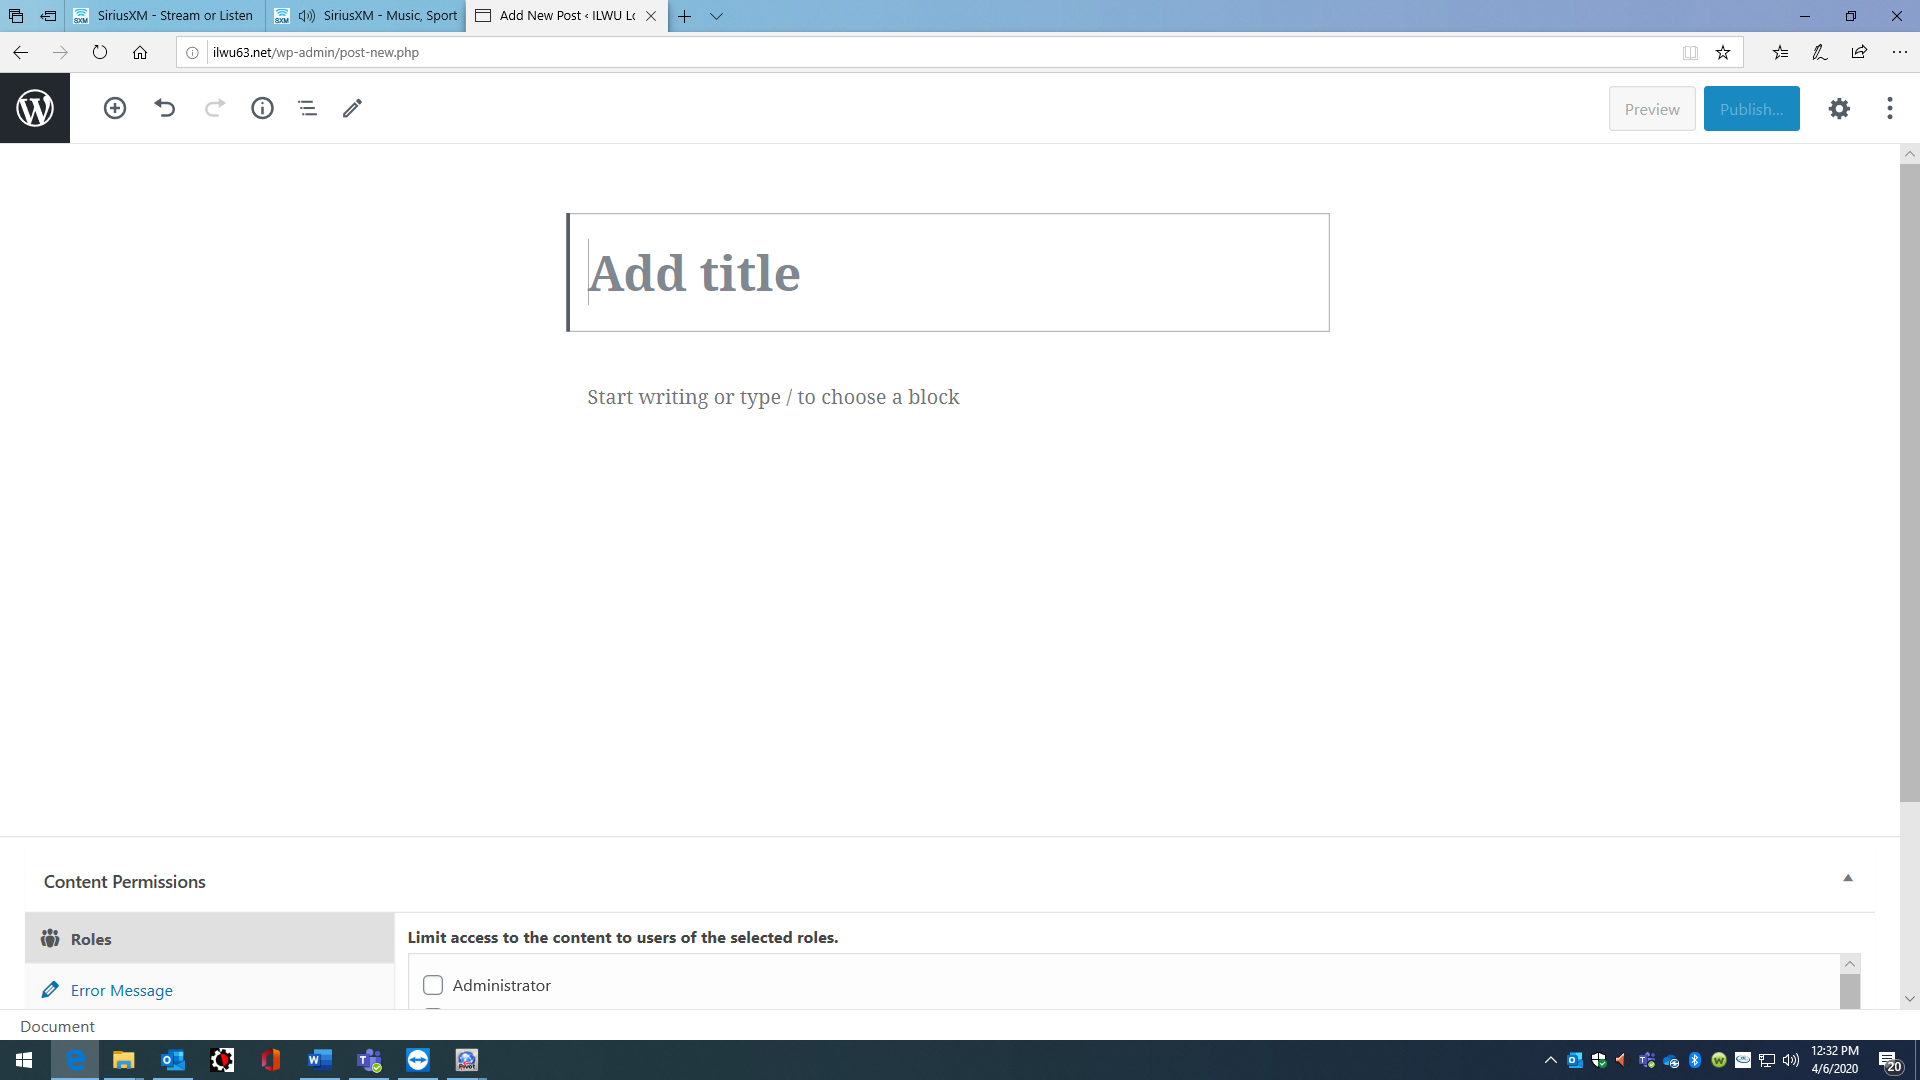The width and height of the screenshot is (1920, 1080).
Task: Redo the last edit
Action: click(x=215, y=108)
